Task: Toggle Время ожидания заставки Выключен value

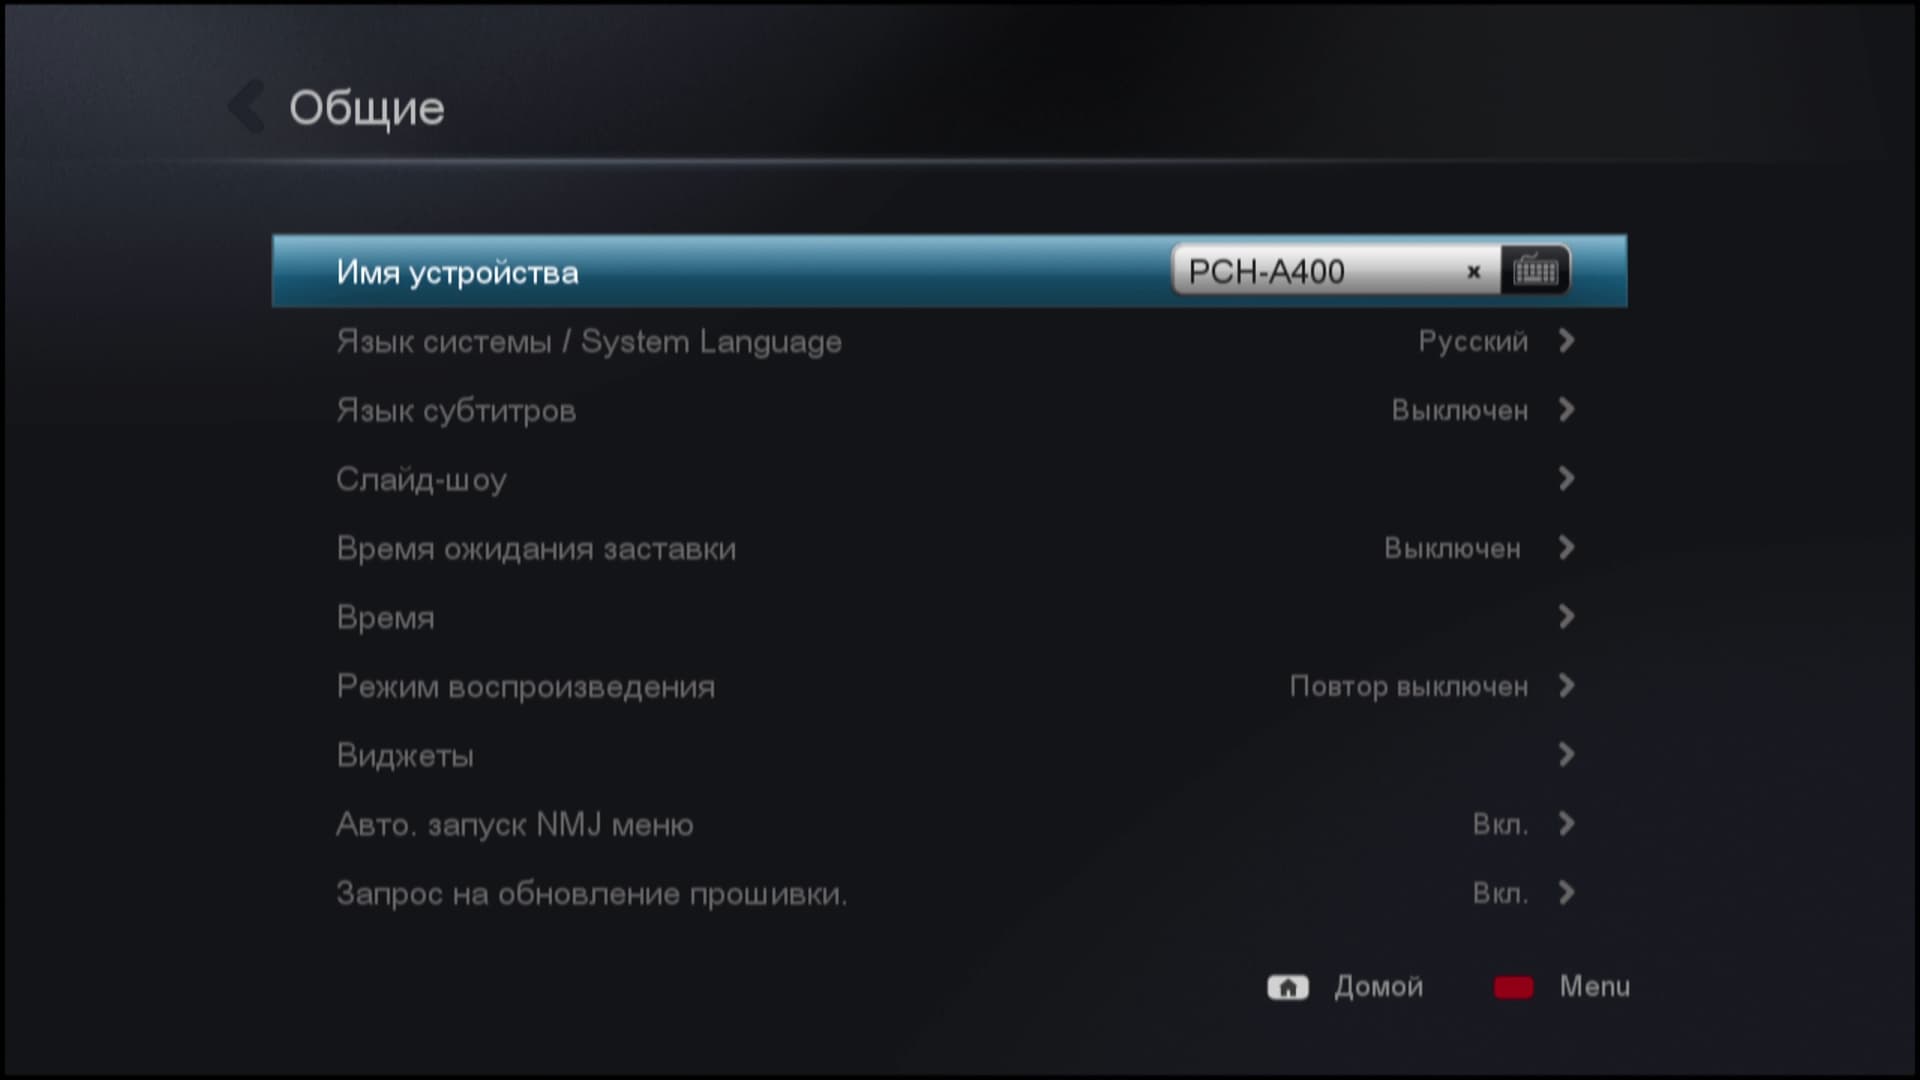Action: click(x=1452, y=548)
